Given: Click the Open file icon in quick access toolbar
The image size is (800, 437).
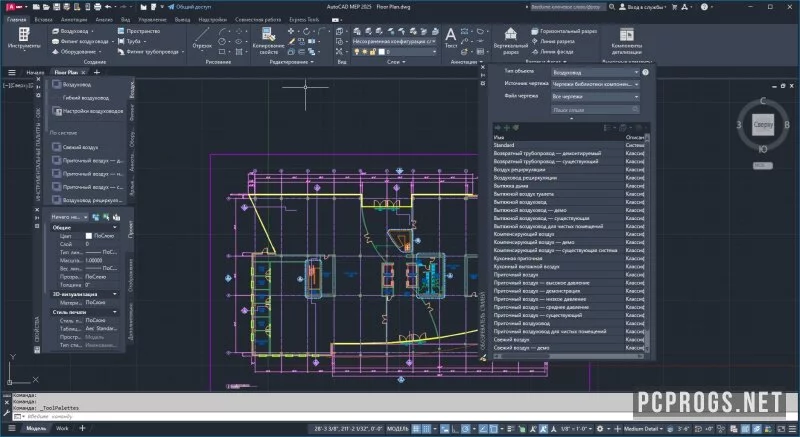Looking at the screenshot, I should (x=46, y=7).
